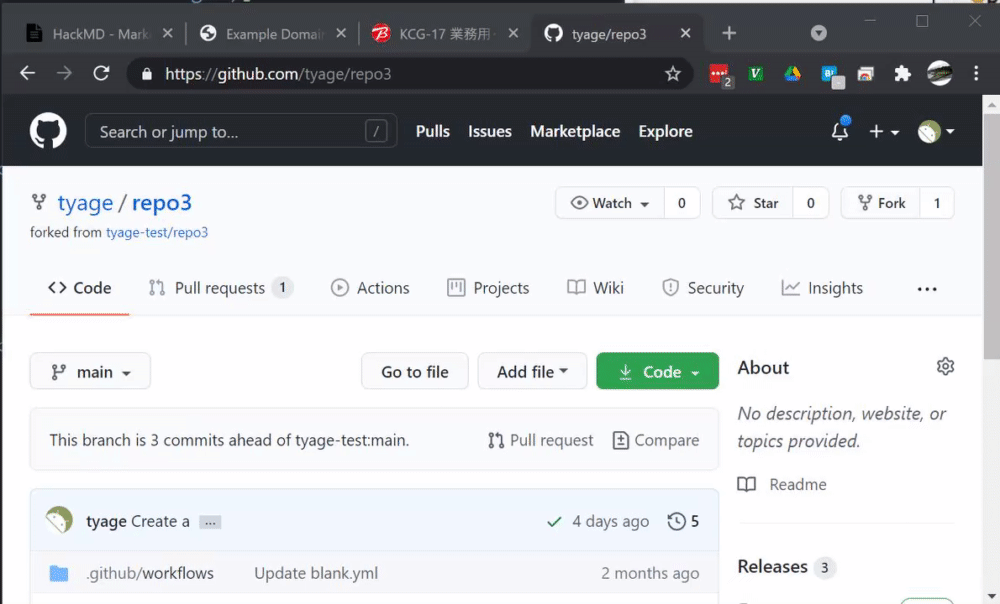This screenshot has width=1000, height=604.
Task: Open Pulls in the header navigation
Action: [x=433, y=131]
